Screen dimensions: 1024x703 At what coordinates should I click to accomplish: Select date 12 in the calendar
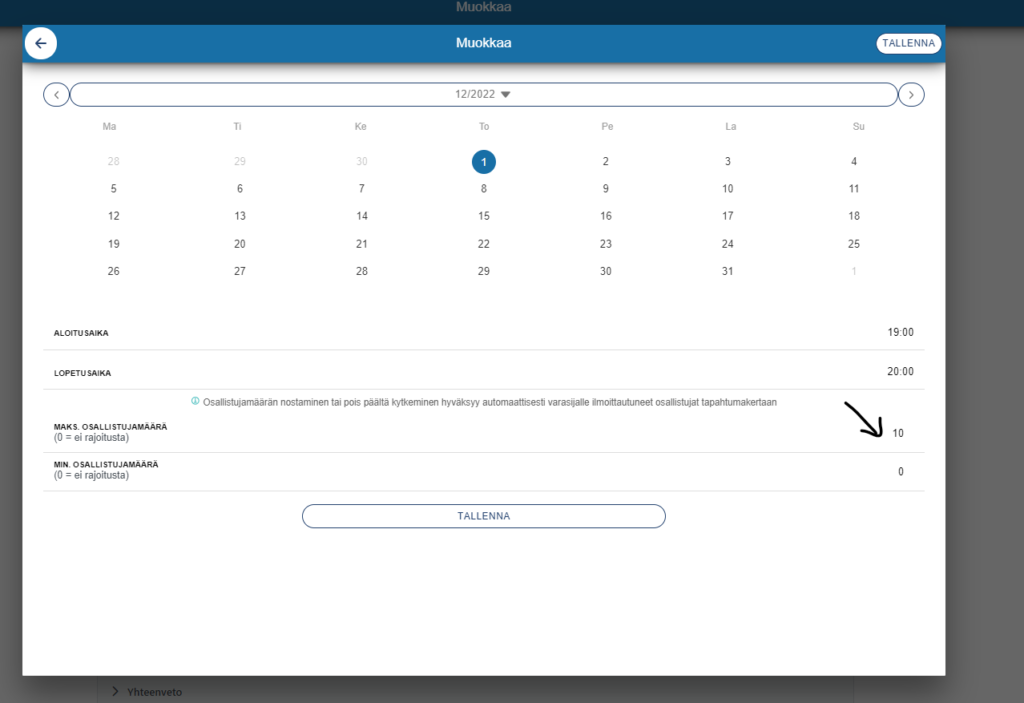coord(114,216)
